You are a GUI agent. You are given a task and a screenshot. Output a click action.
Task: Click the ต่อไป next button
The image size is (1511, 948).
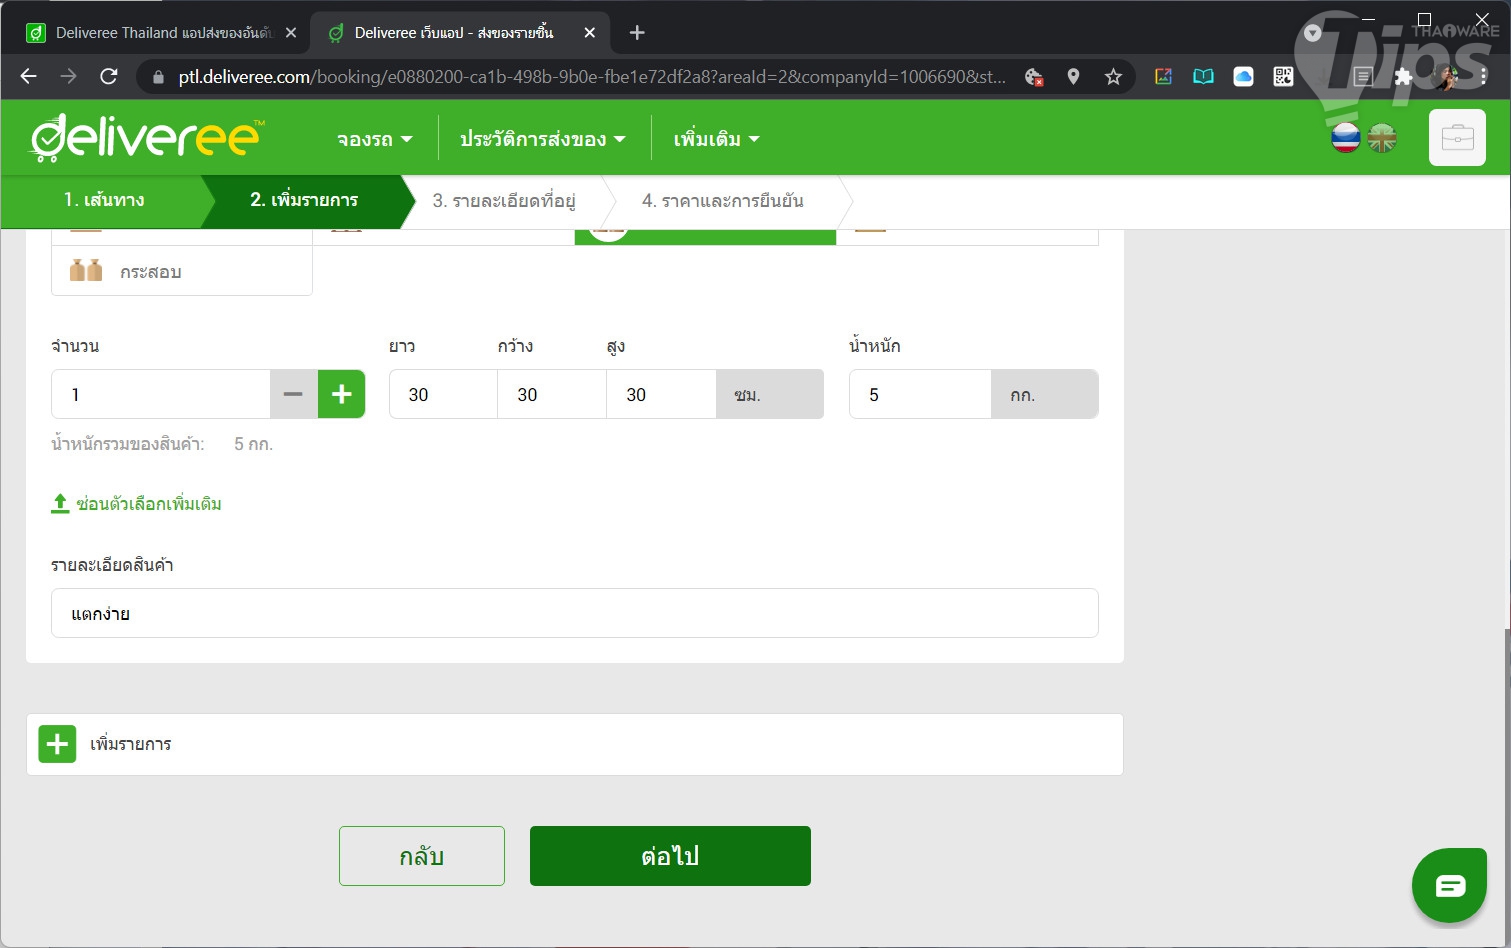pyautogui.click(x=670, y=856)
